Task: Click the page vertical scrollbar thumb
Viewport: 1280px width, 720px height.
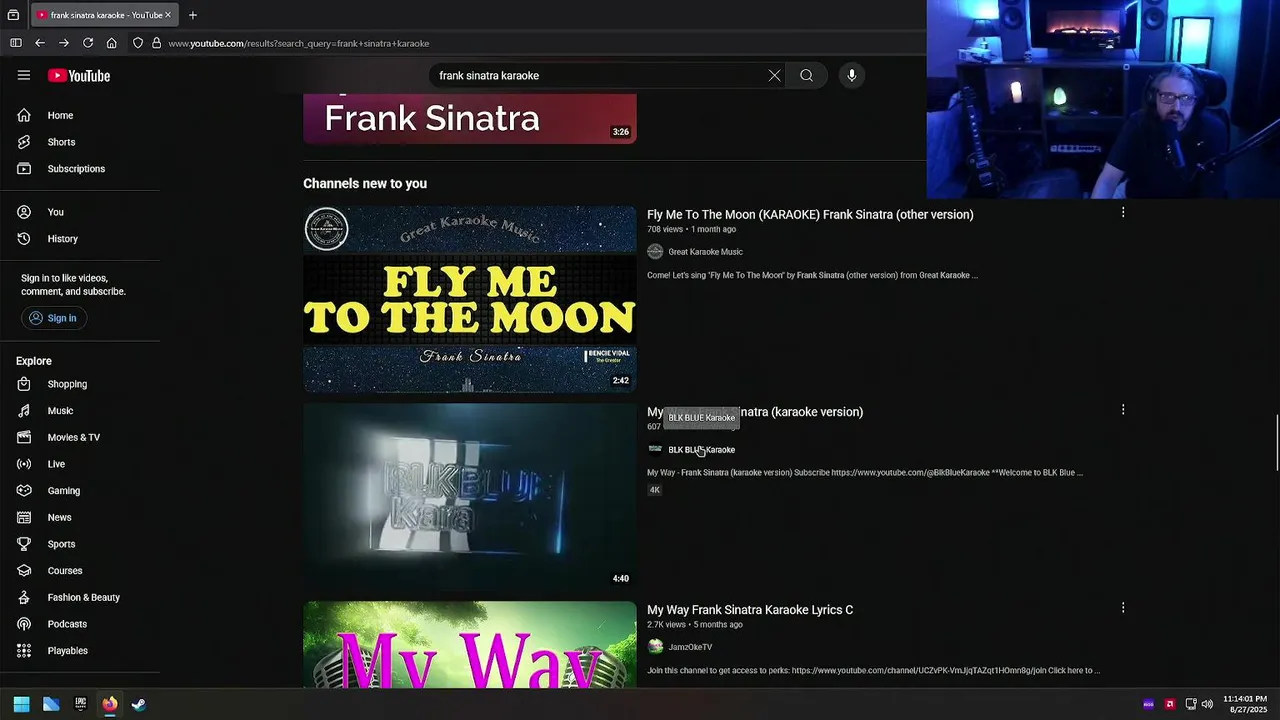Action: pos(1276,441)
